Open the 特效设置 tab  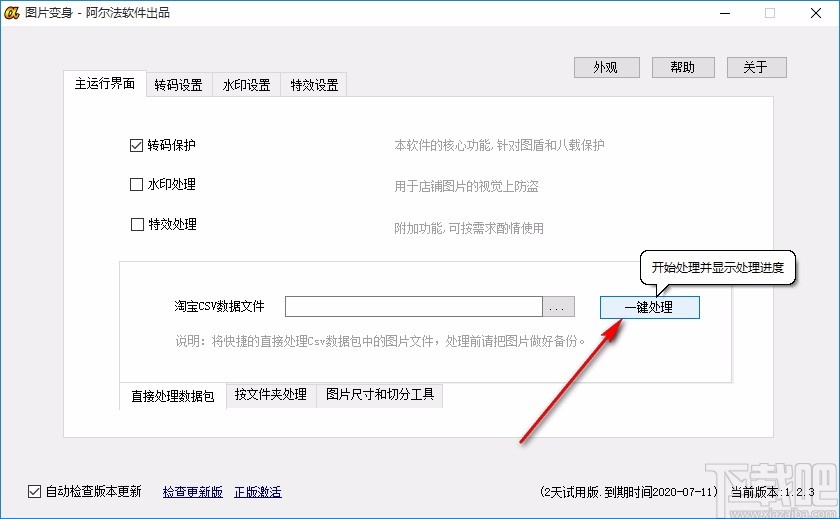click(x=314, y=85)
